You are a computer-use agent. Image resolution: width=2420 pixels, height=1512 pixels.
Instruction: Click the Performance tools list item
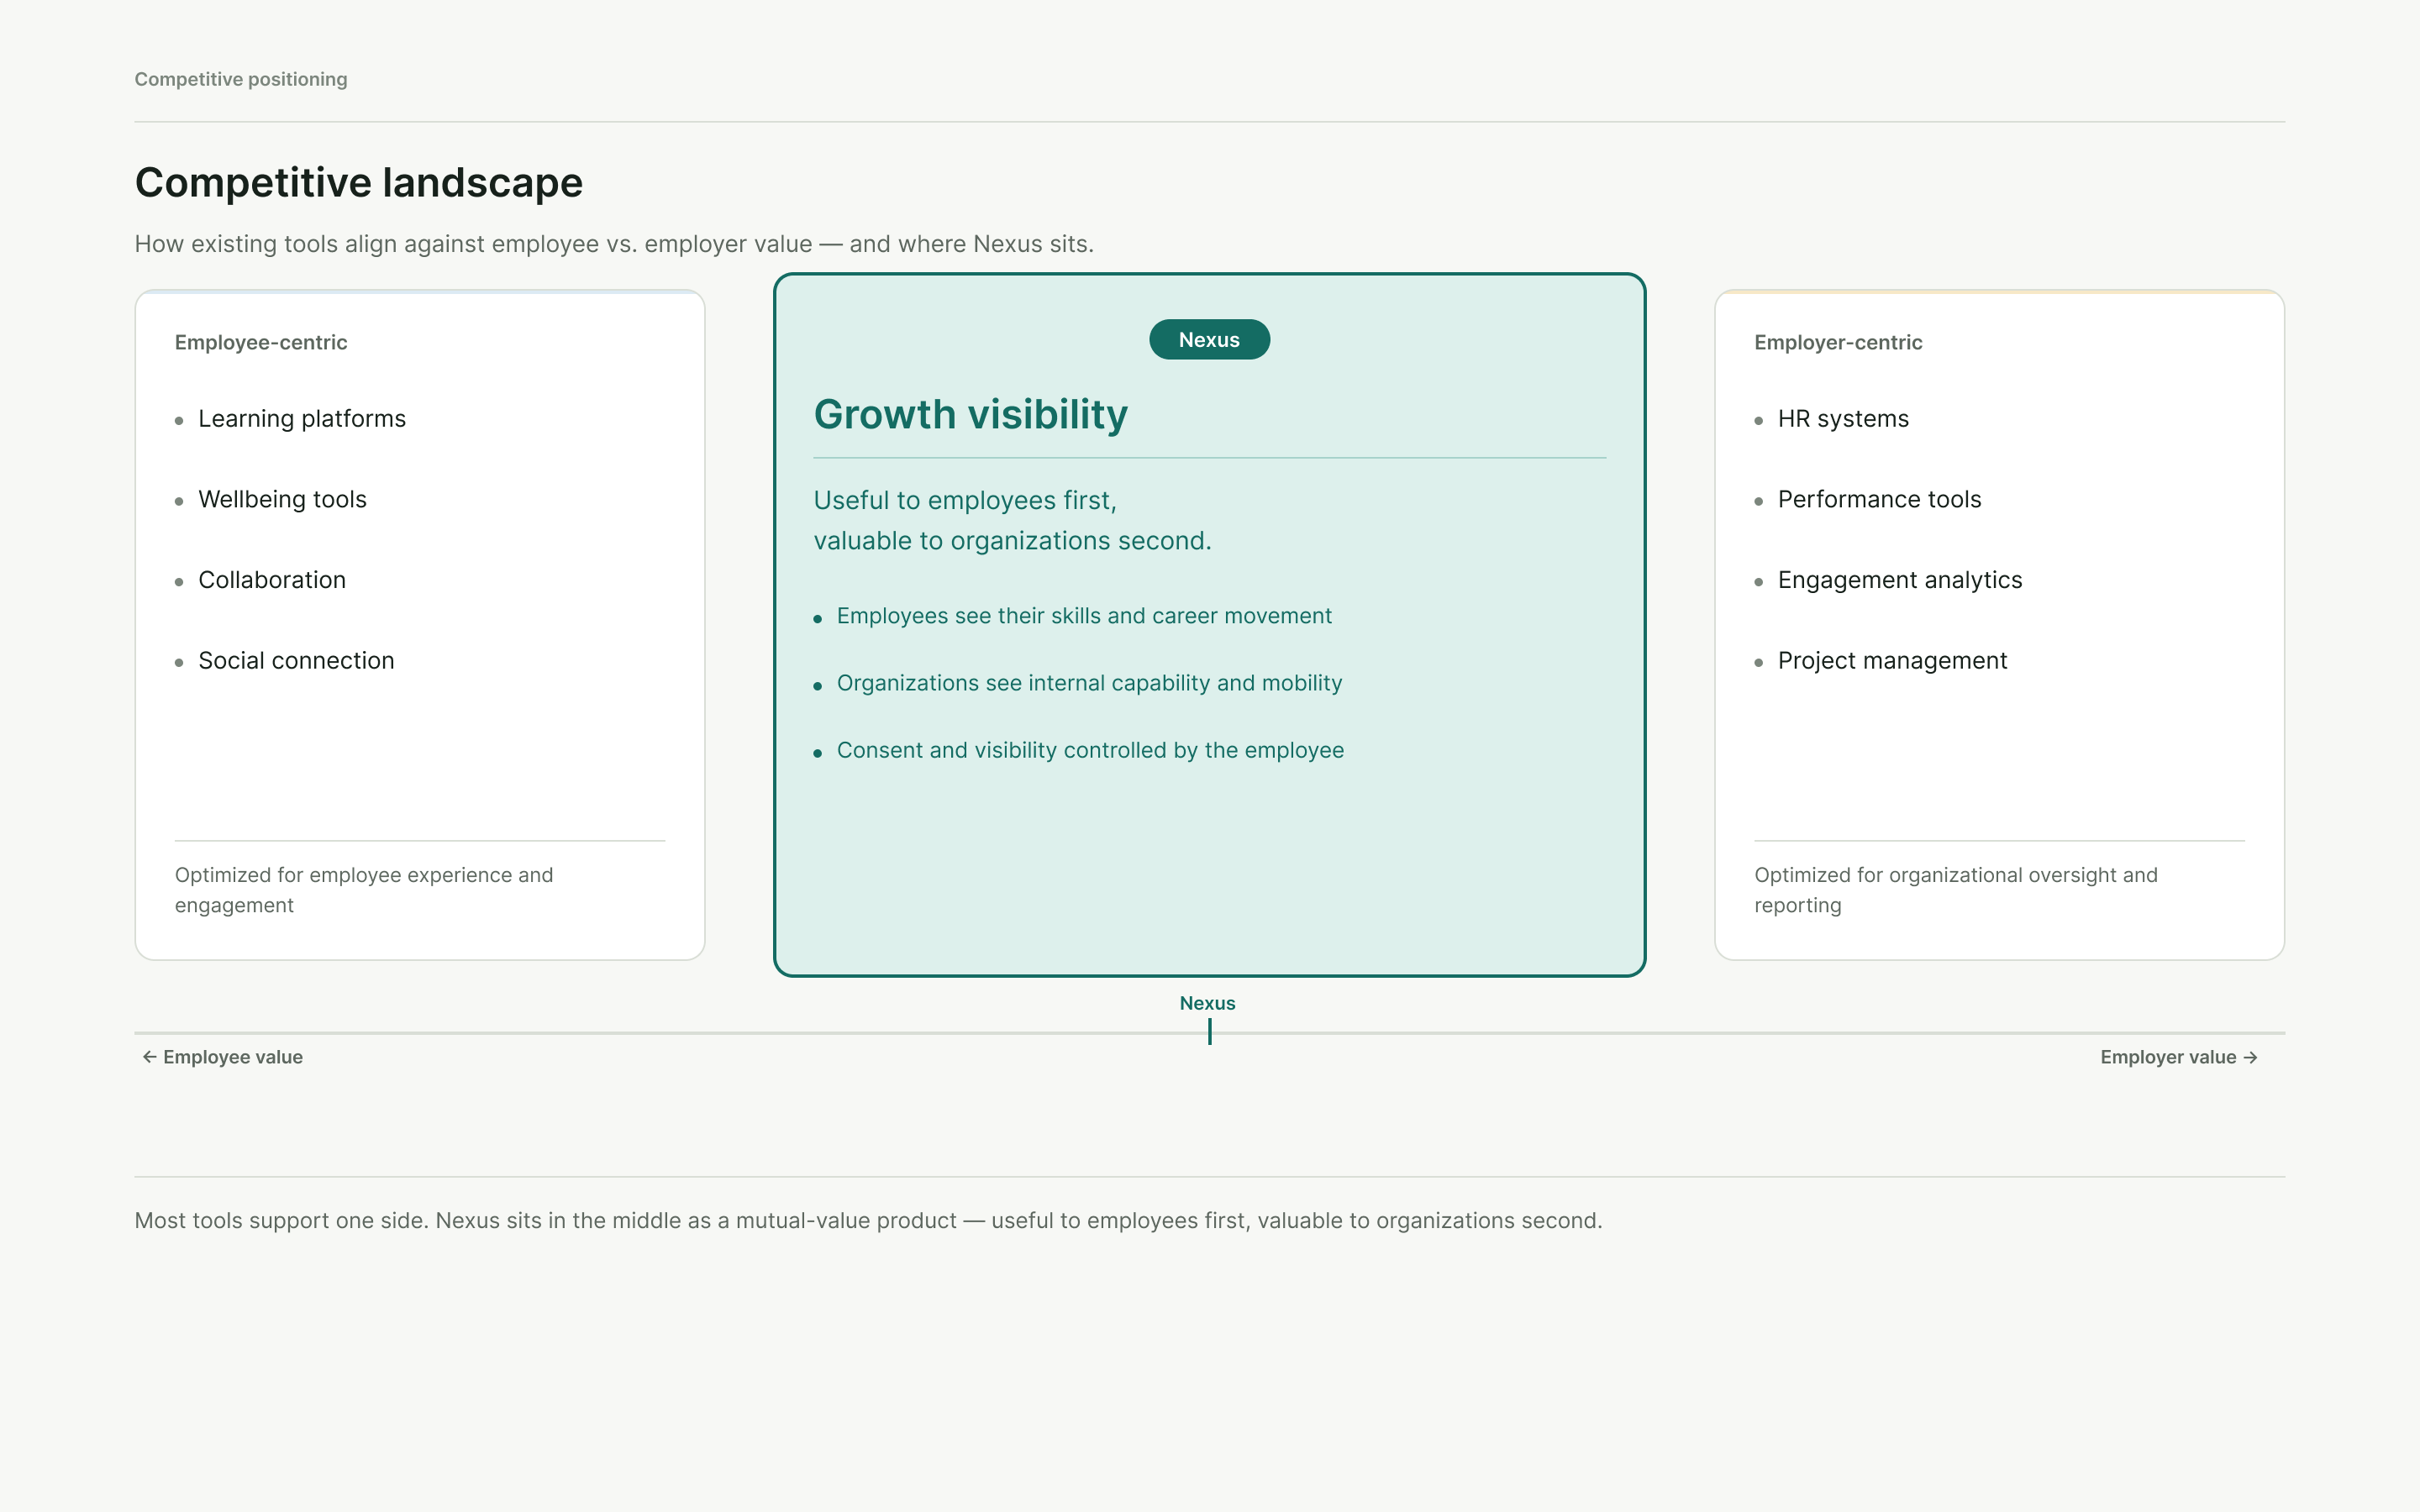click(x=1868, y=500)
